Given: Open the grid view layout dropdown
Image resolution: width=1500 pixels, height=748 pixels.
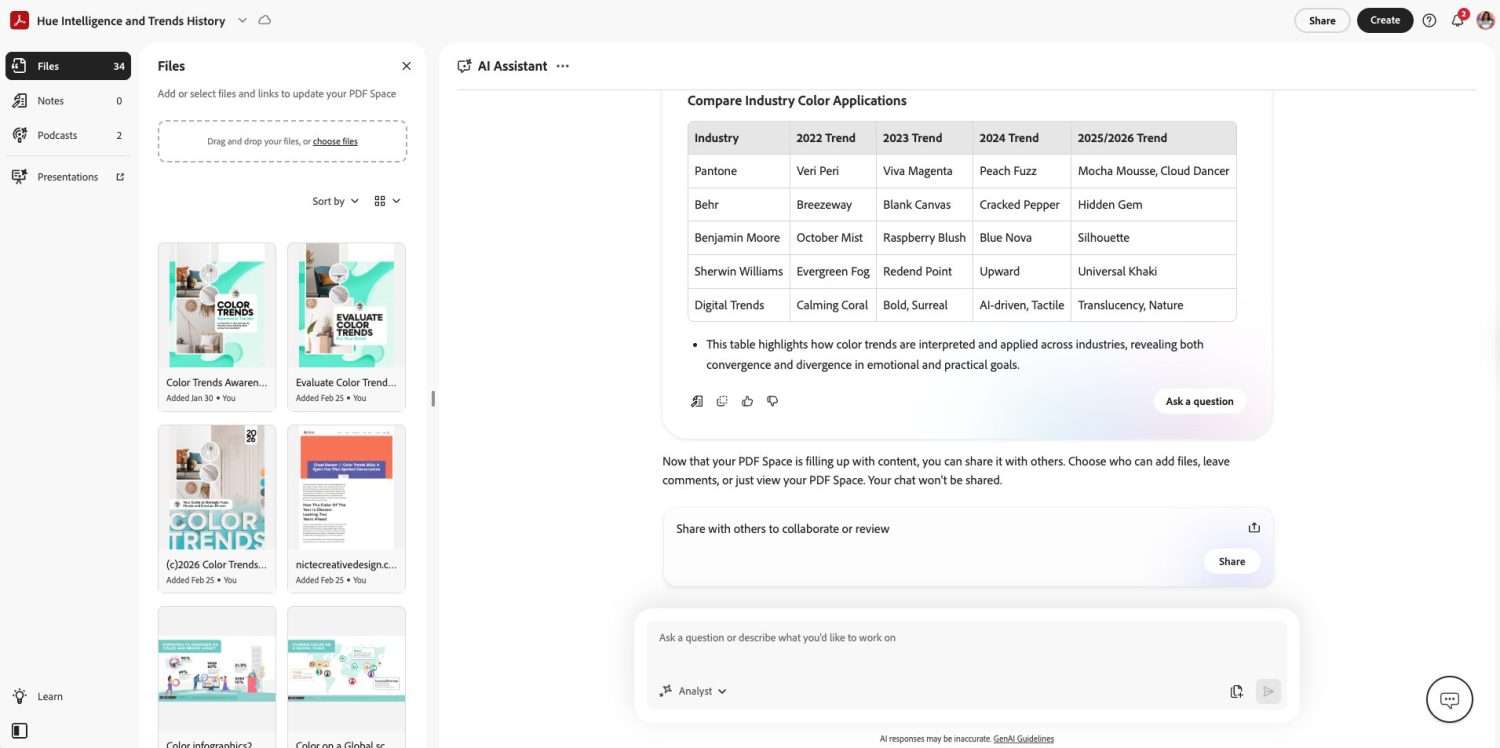Looking at the screenshot, I should [387, 201].
